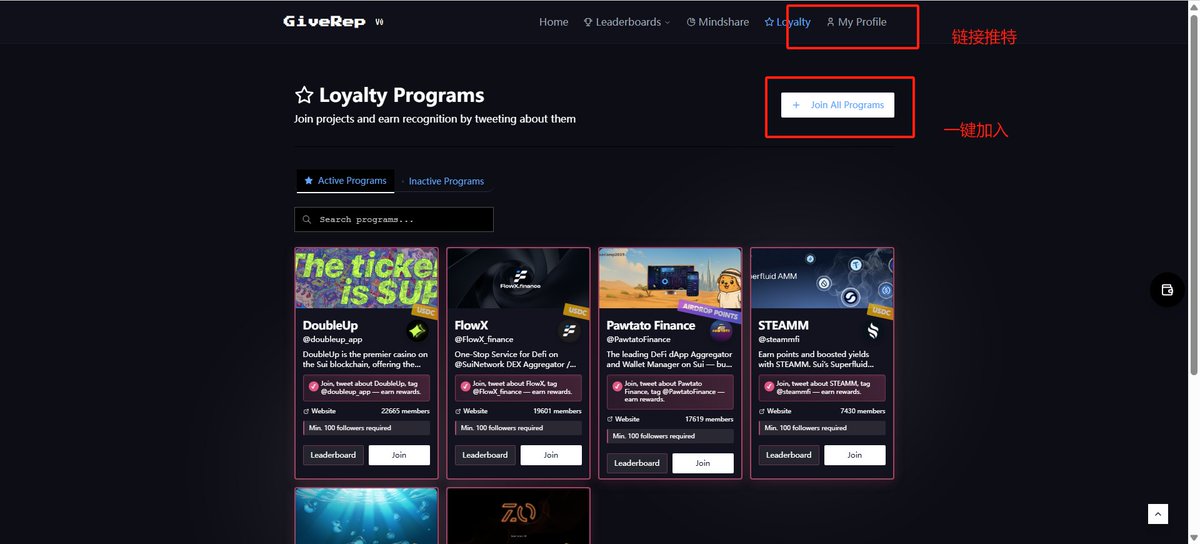Open the FlowX Website link
1200x544 pixels.
(x=472, y=411)
